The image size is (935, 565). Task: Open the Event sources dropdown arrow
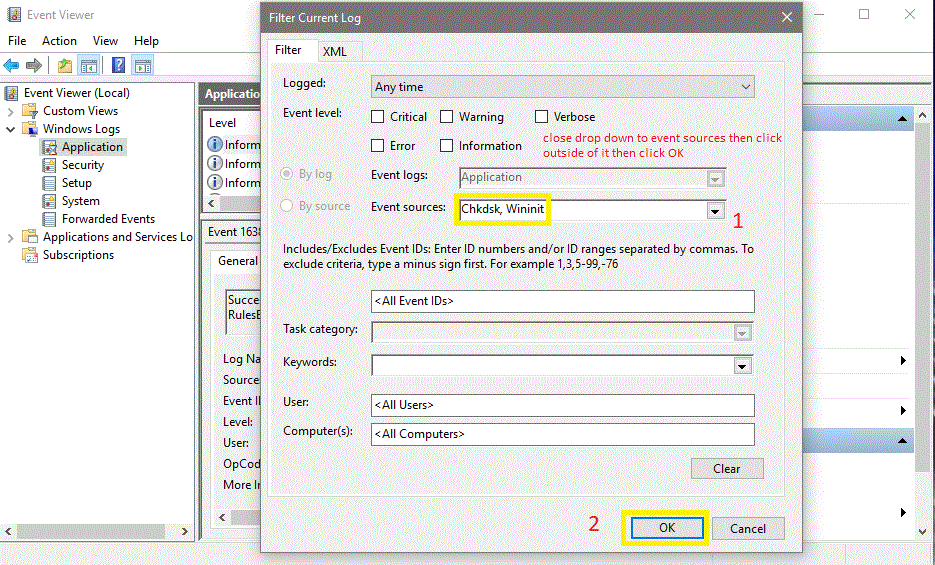pyautogui.click(x=715, y=211)
